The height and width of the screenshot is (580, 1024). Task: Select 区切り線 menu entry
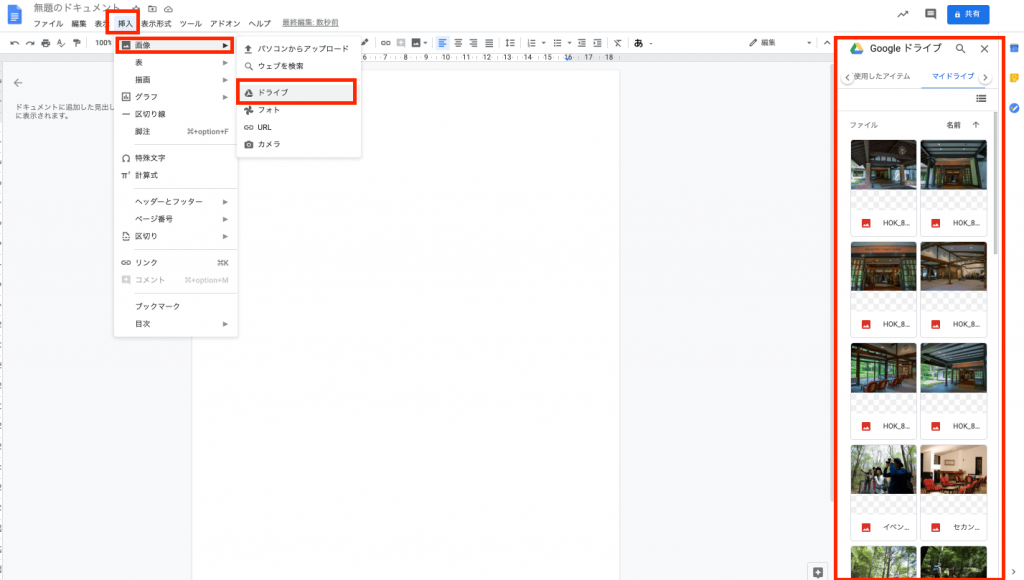pos(175,114)
